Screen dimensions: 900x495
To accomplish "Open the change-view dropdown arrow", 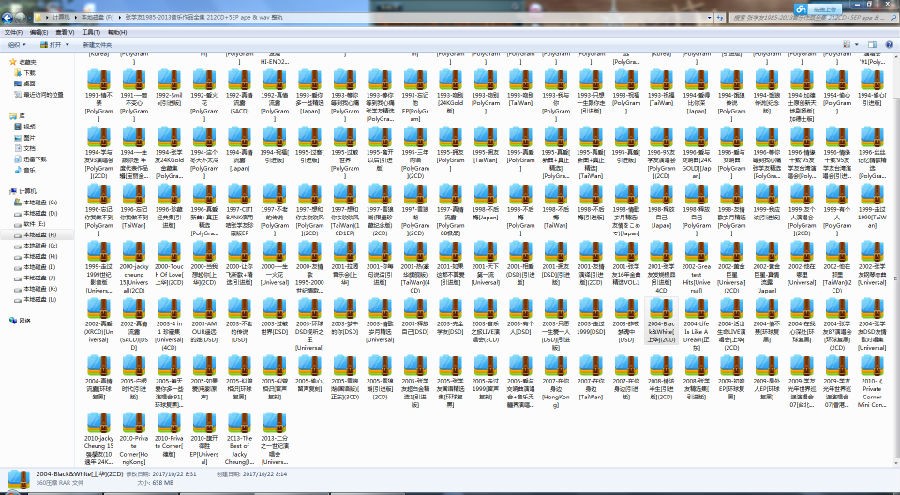I will tap(857, 44).
